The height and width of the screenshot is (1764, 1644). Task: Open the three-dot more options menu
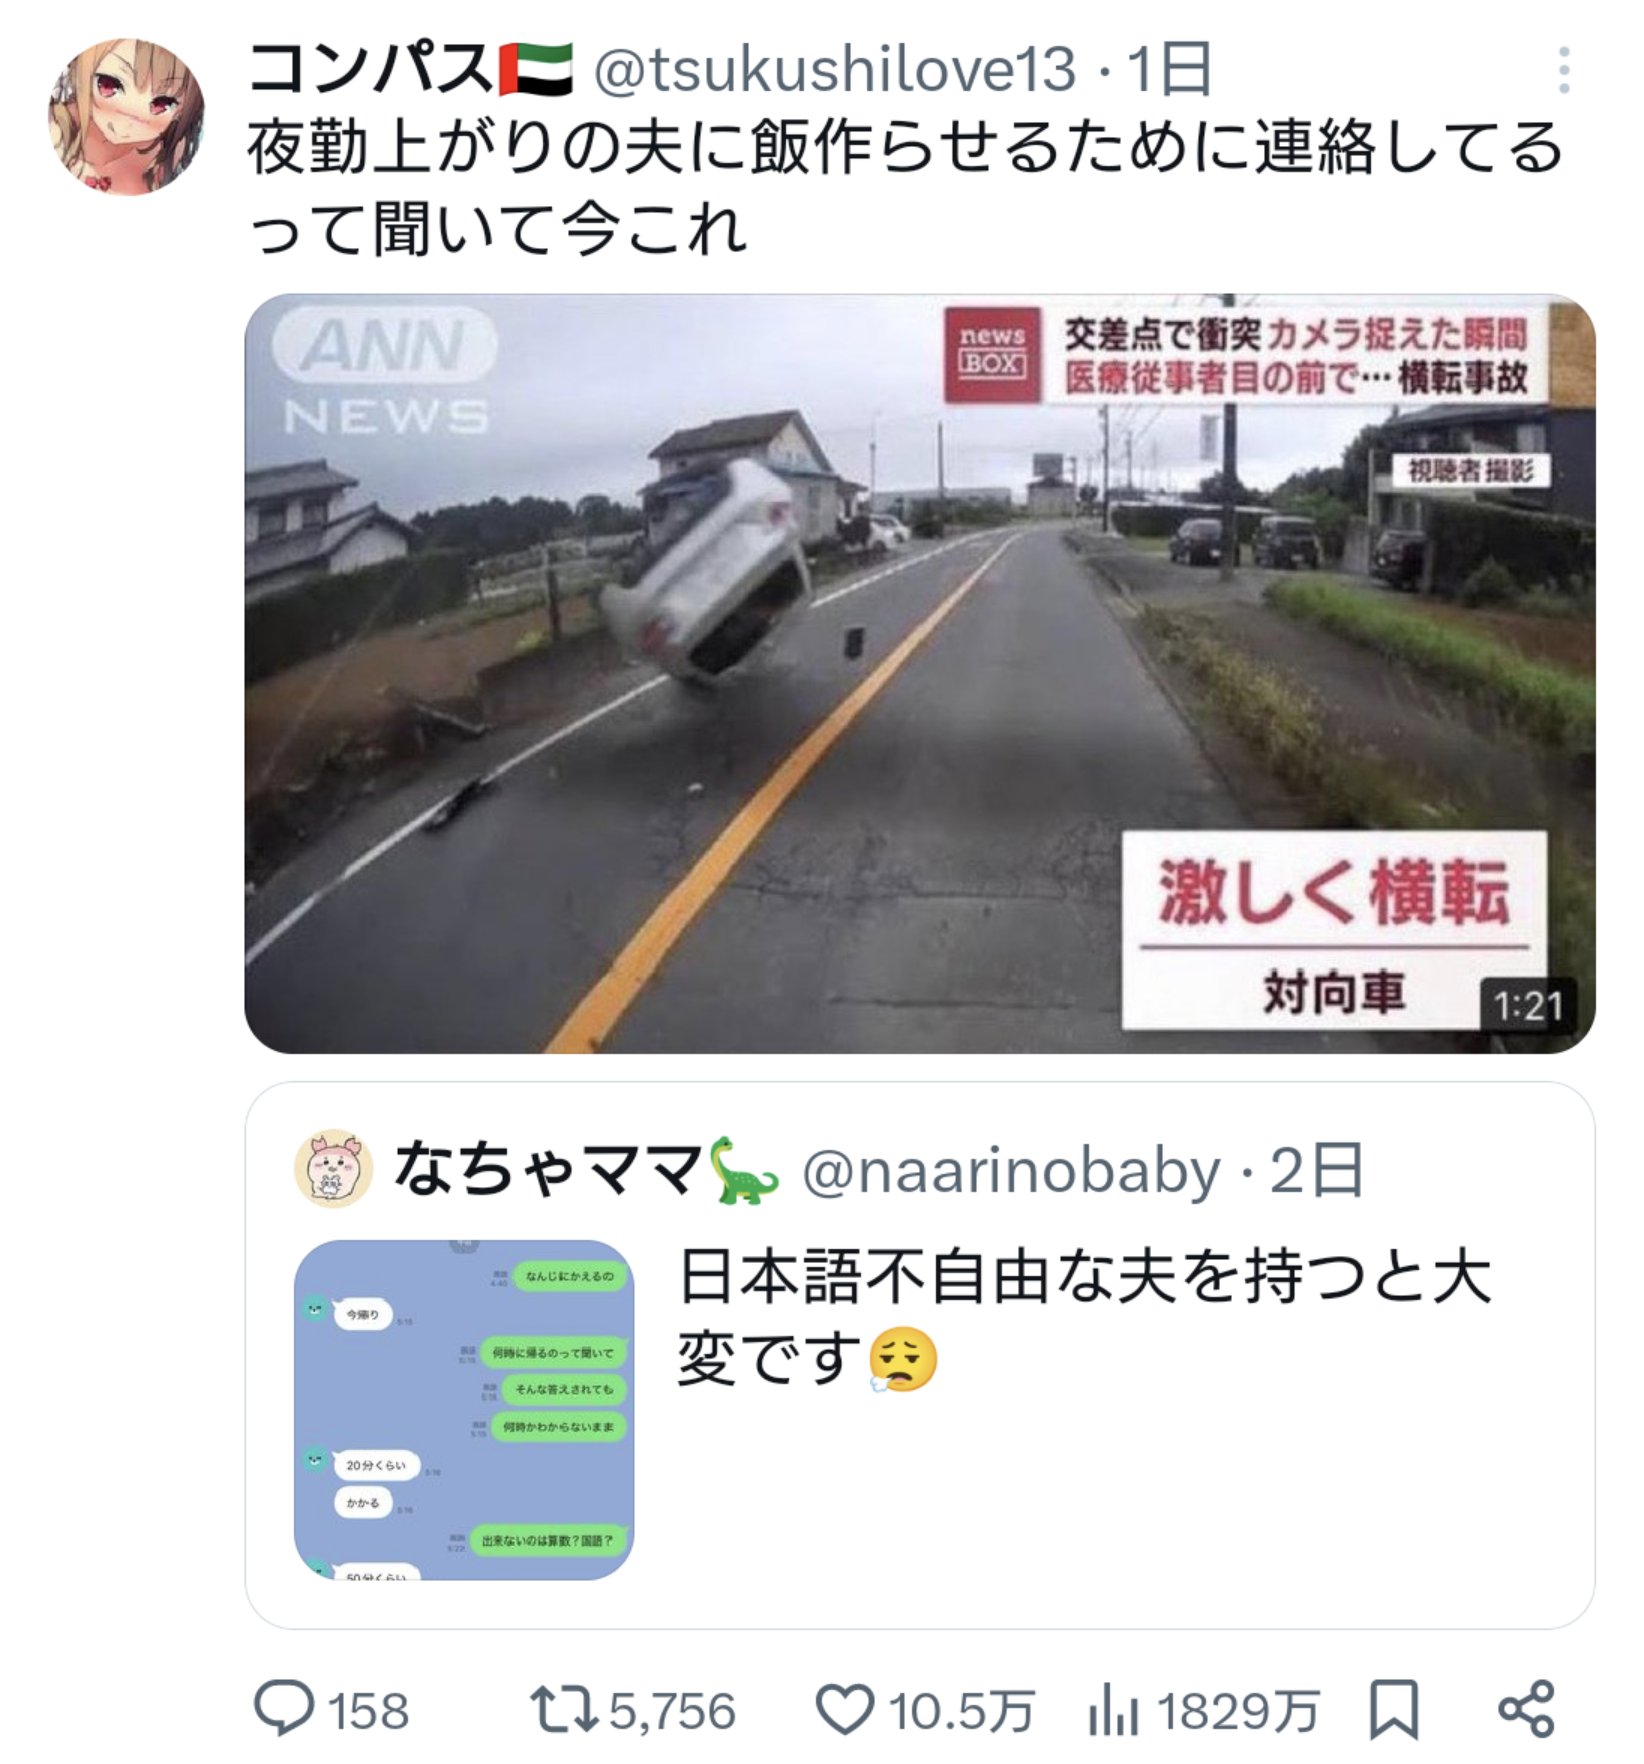(1564, 71)
